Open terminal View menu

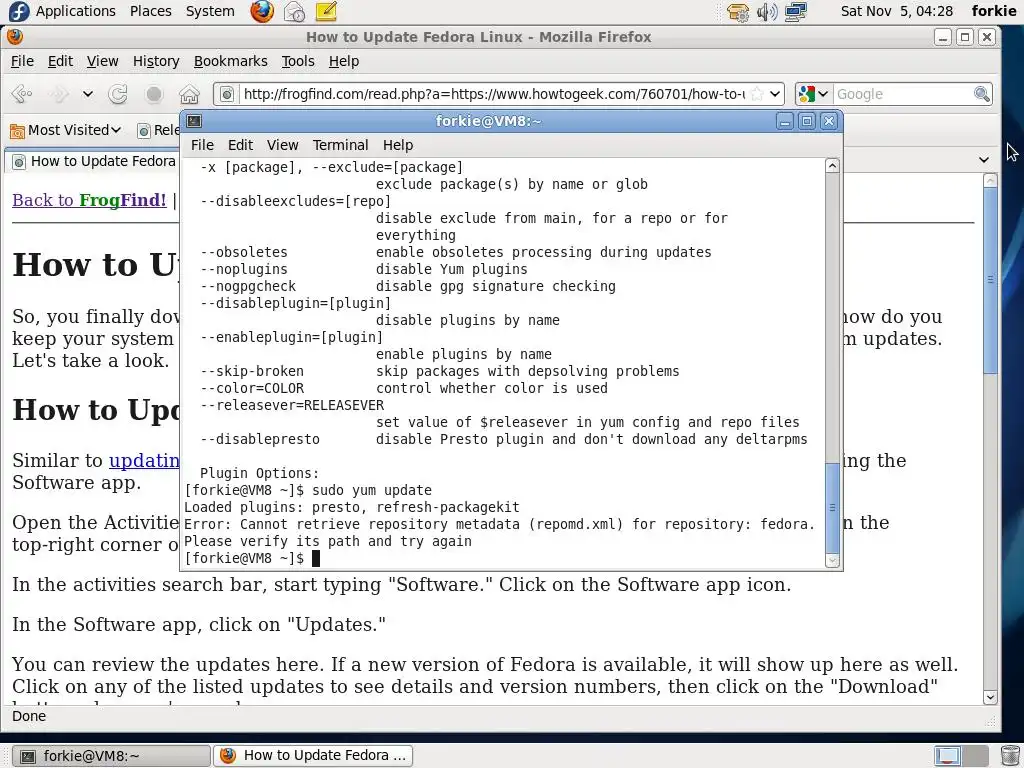click(x=282, y=145)
